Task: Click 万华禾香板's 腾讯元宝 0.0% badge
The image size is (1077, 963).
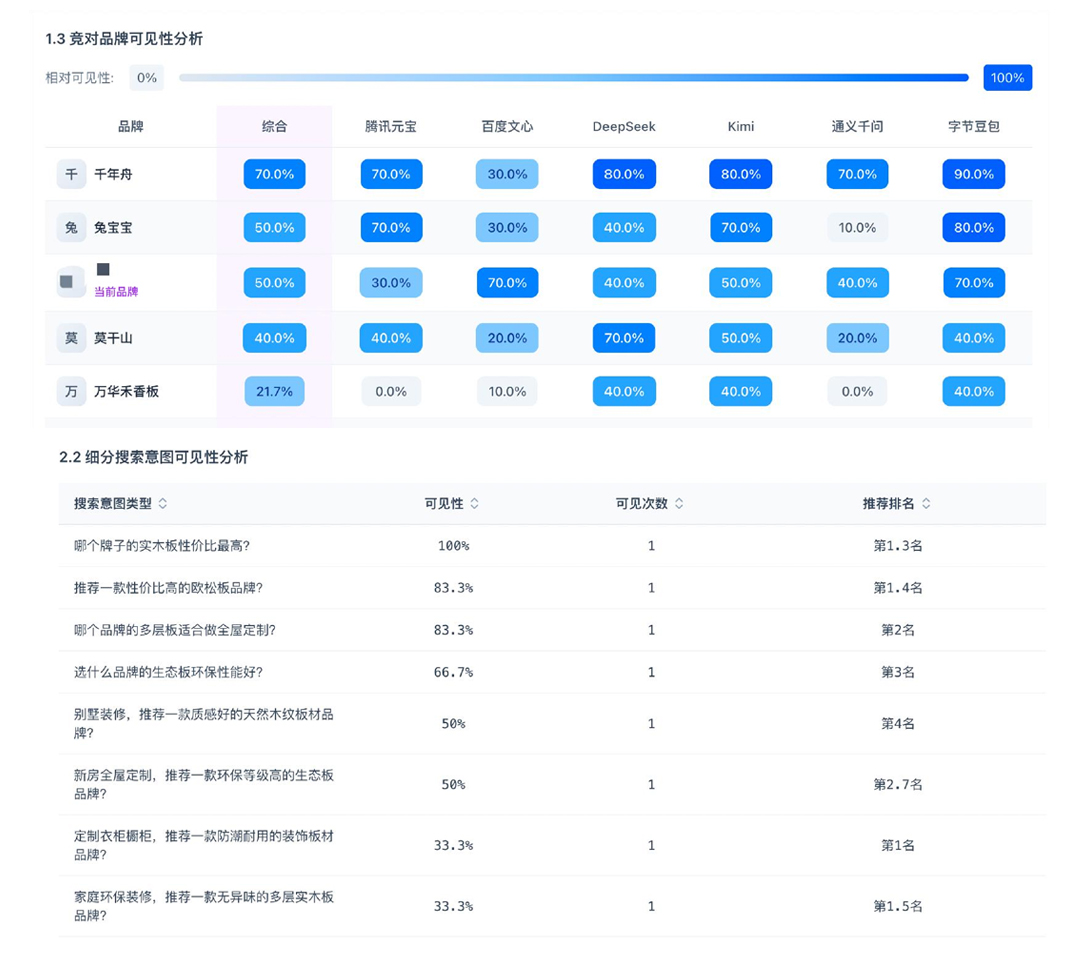Action: (391, 392)
